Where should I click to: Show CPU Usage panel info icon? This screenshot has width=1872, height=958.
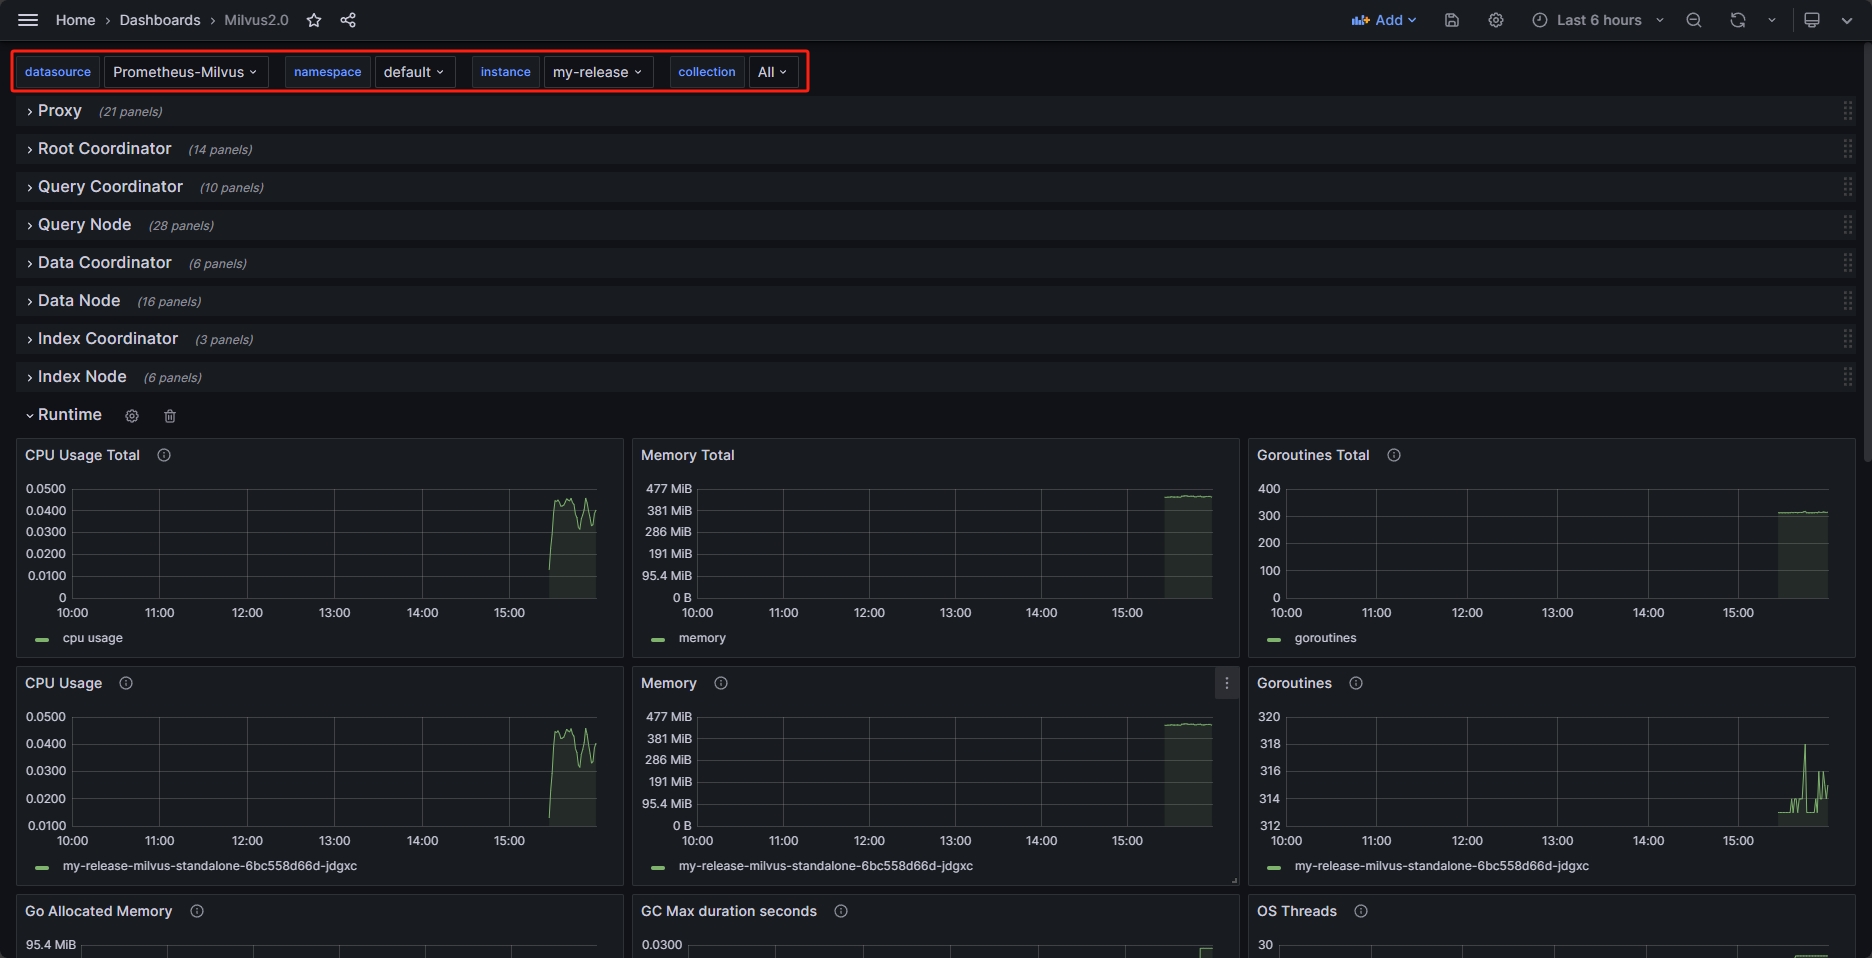click(126, 683)
